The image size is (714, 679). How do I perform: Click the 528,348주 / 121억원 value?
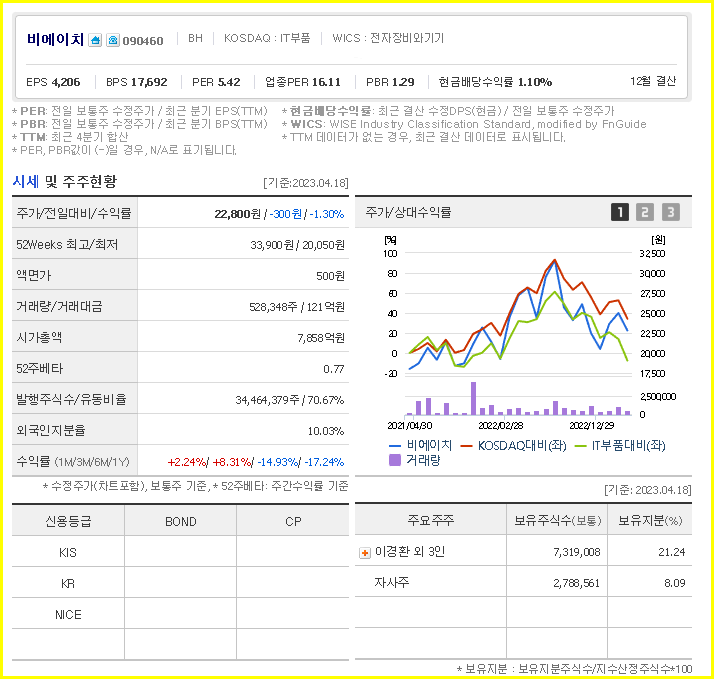296,307
